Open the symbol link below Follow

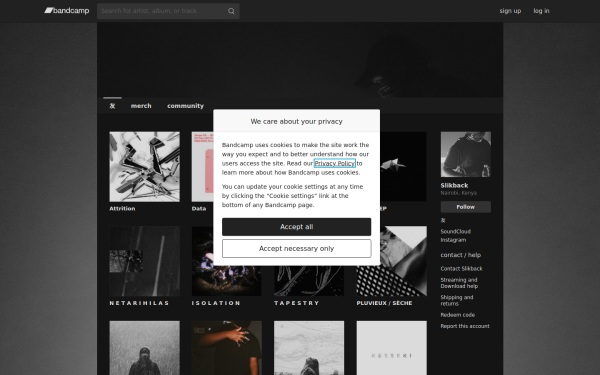(443, 220)
